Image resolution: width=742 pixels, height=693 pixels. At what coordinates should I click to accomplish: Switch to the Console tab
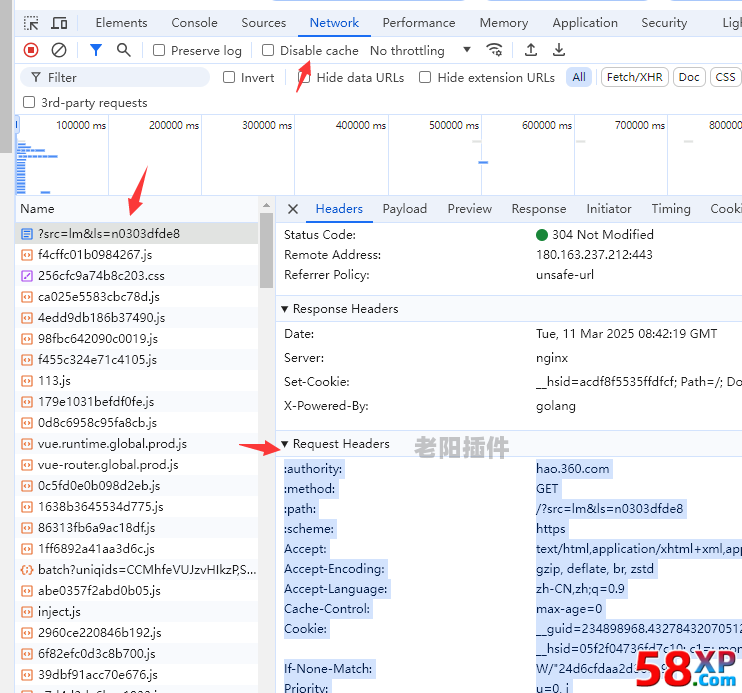pyautogui.click(x=194, y=23)
